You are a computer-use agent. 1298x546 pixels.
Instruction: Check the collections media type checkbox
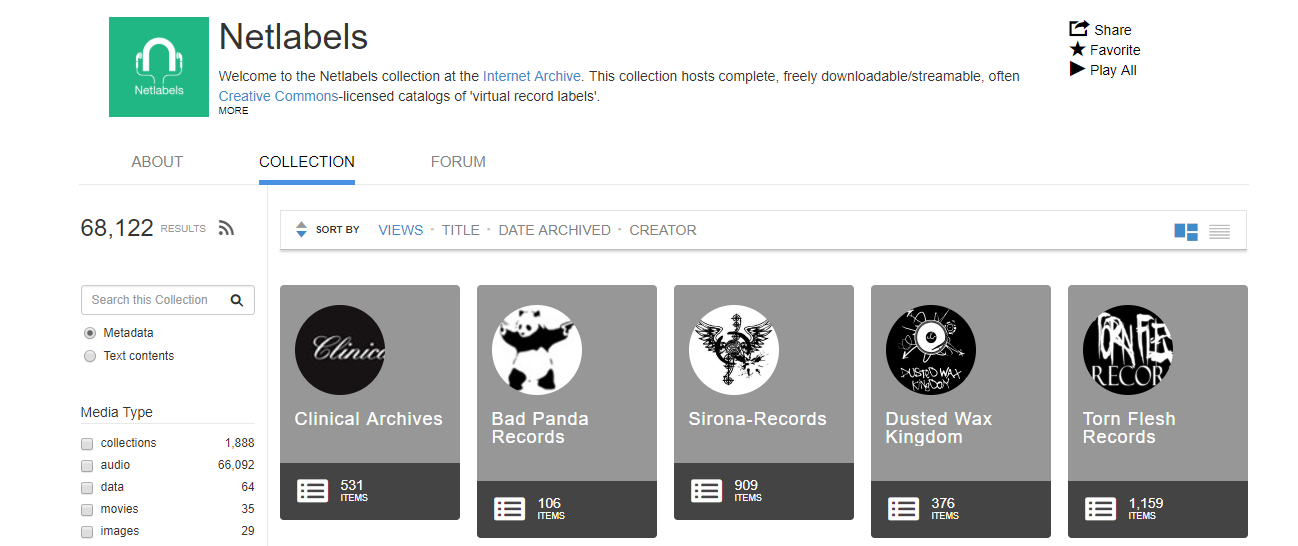87,443
